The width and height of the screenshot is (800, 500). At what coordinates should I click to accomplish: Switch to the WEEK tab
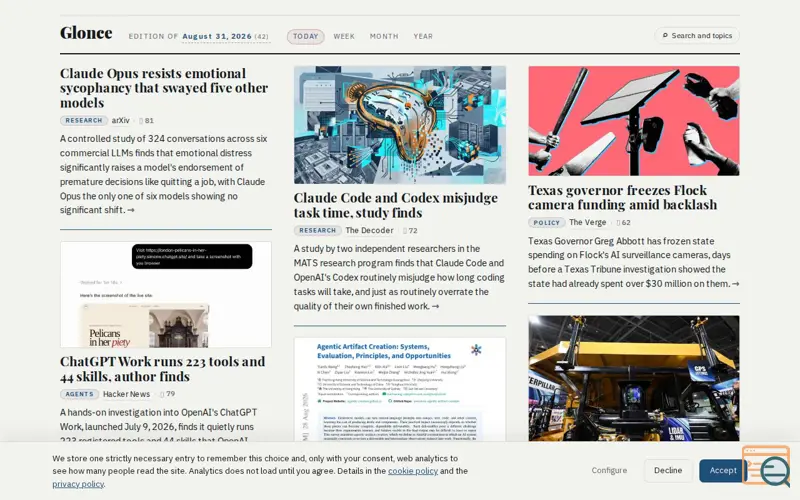tap(344, 36)
